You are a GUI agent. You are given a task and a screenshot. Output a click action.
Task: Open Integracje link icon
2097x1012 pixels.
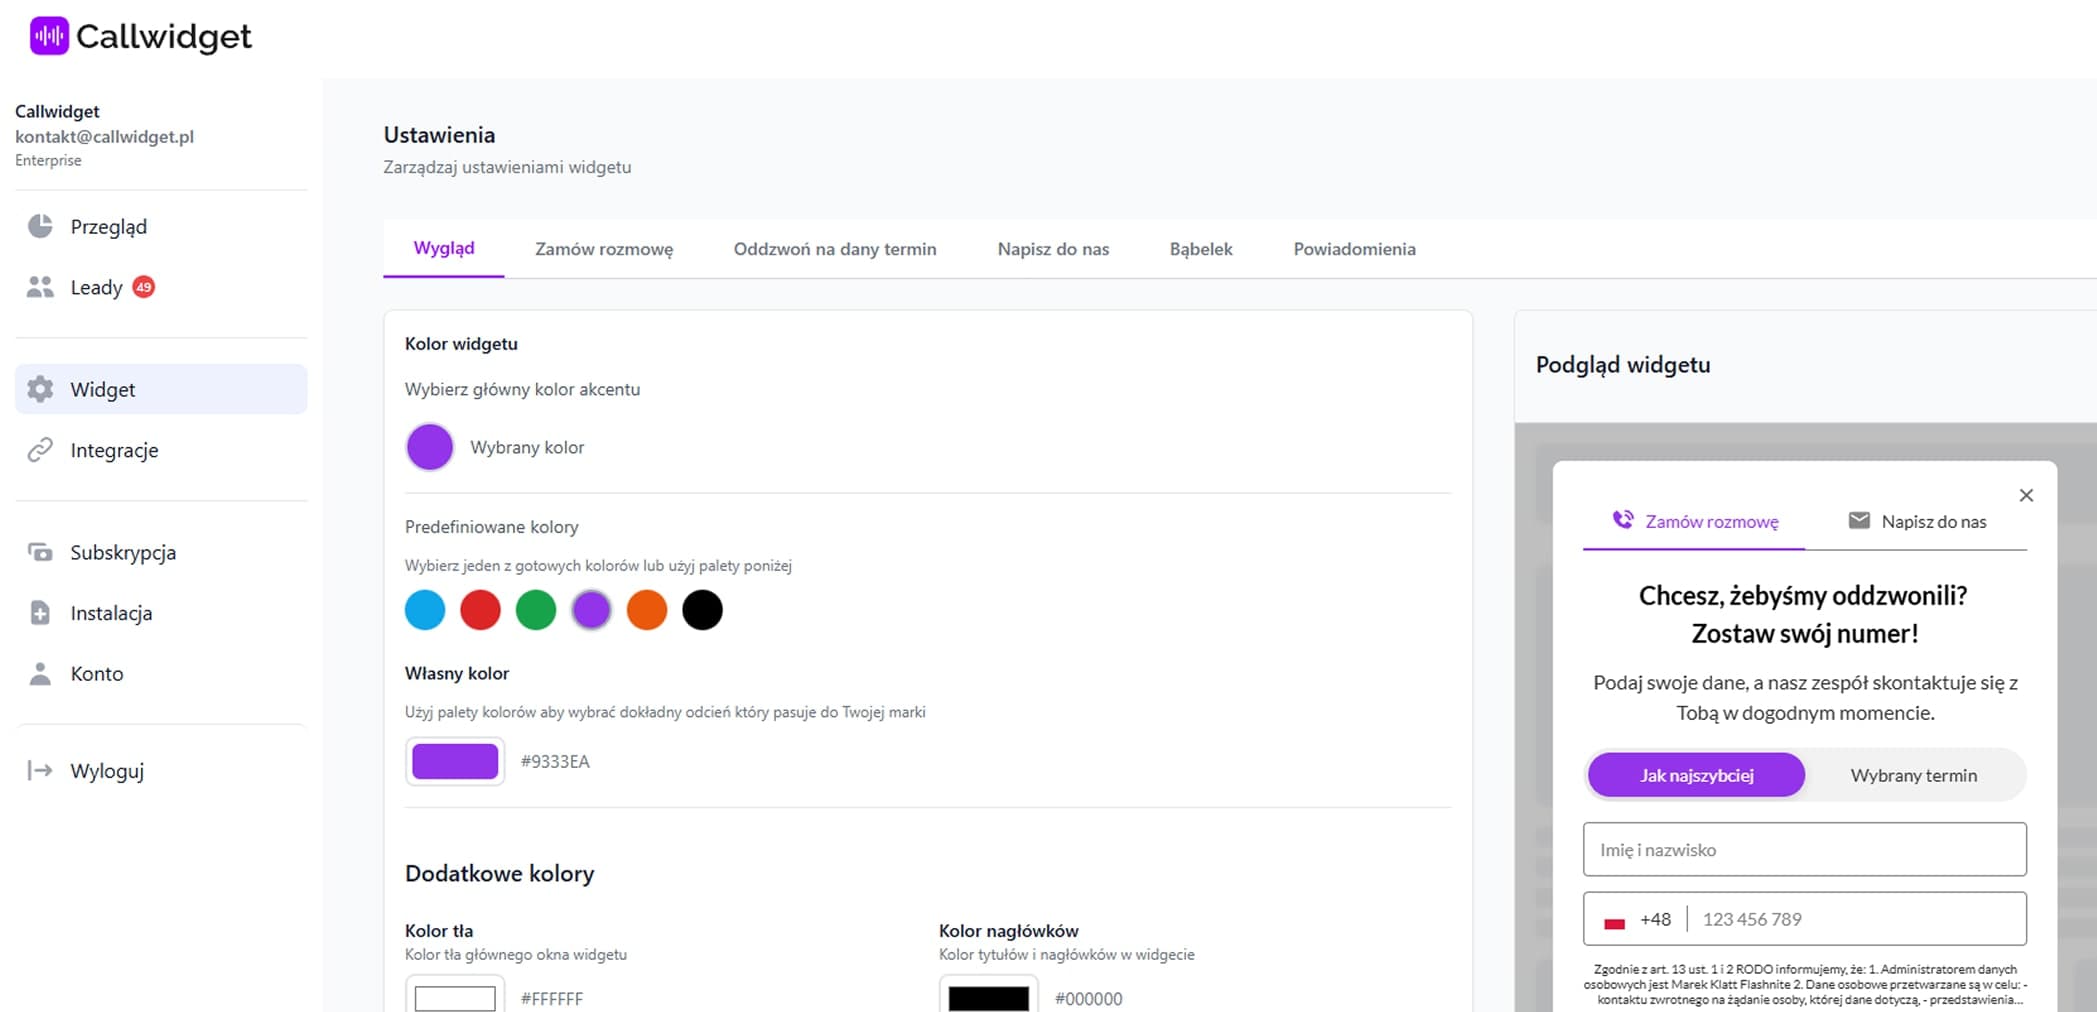click(40, 450)
